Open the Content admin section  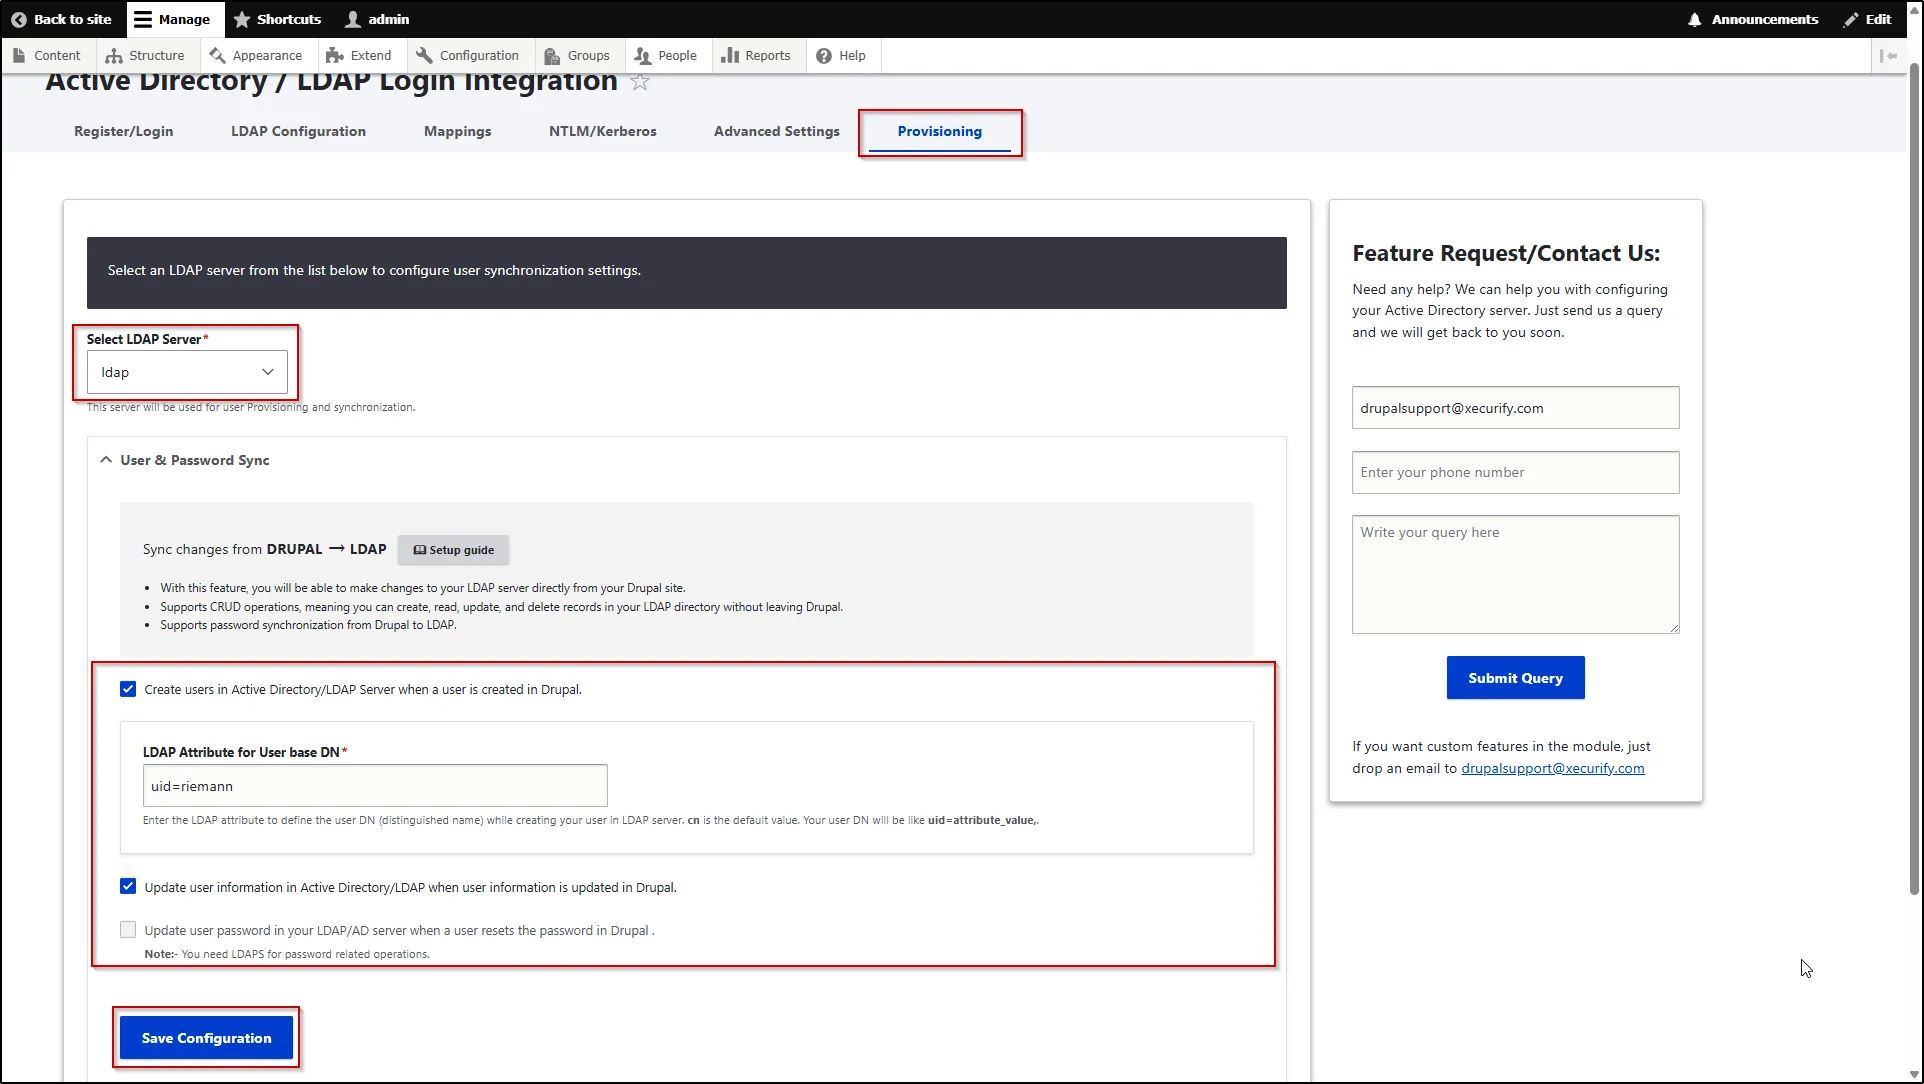click(47, 55)
